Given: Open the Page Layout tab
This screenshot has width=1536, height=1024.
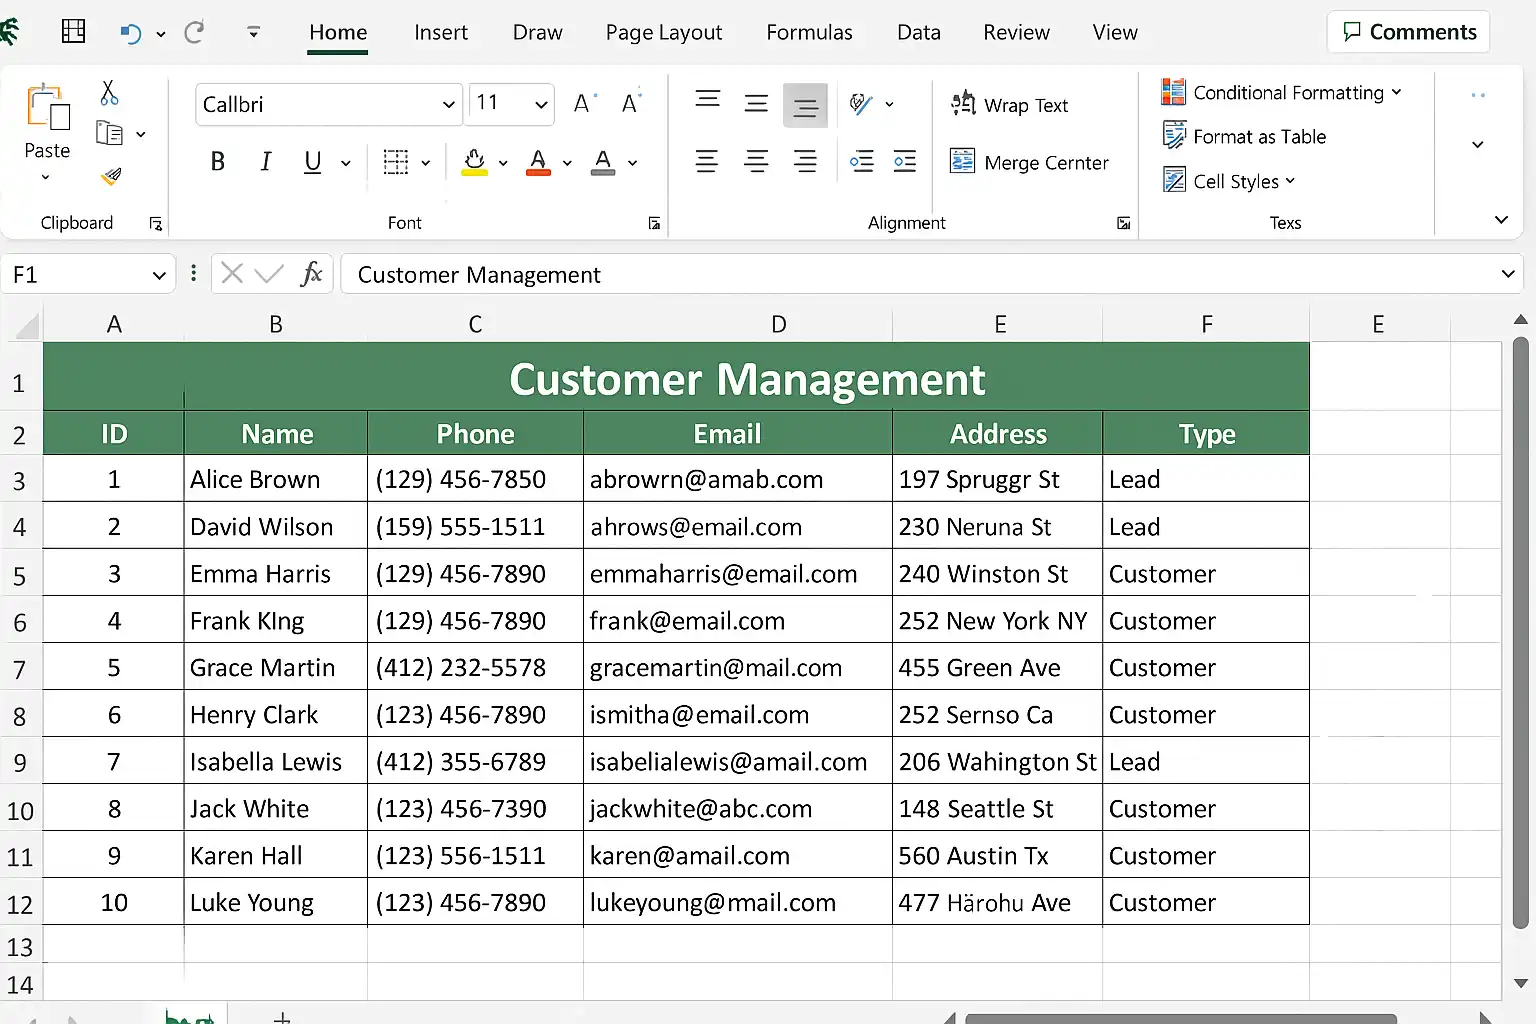Looking at the screenshot, I should point(663,32).
